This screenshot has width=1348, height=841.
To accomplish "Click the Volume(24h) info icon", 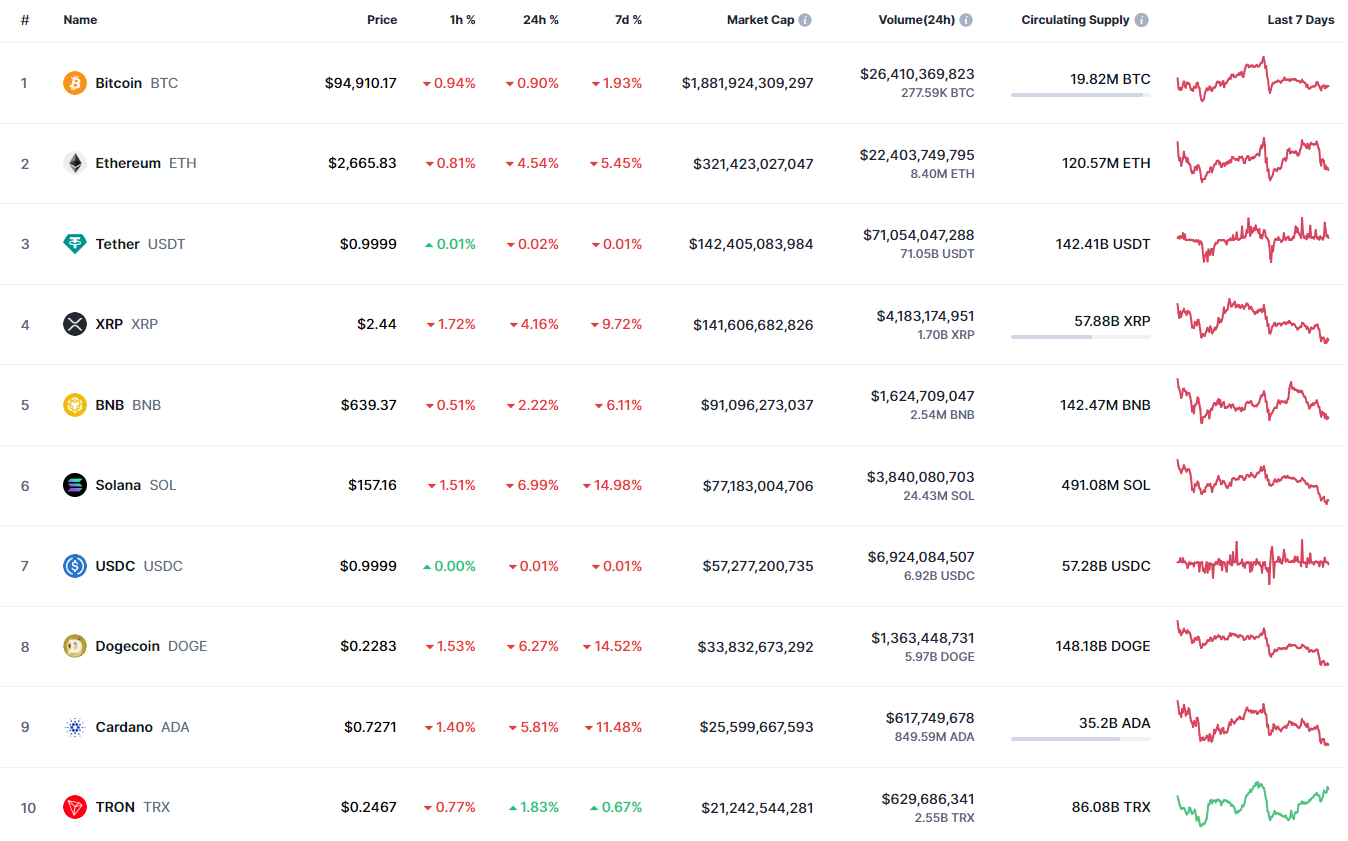I will (x=966, y=20).
